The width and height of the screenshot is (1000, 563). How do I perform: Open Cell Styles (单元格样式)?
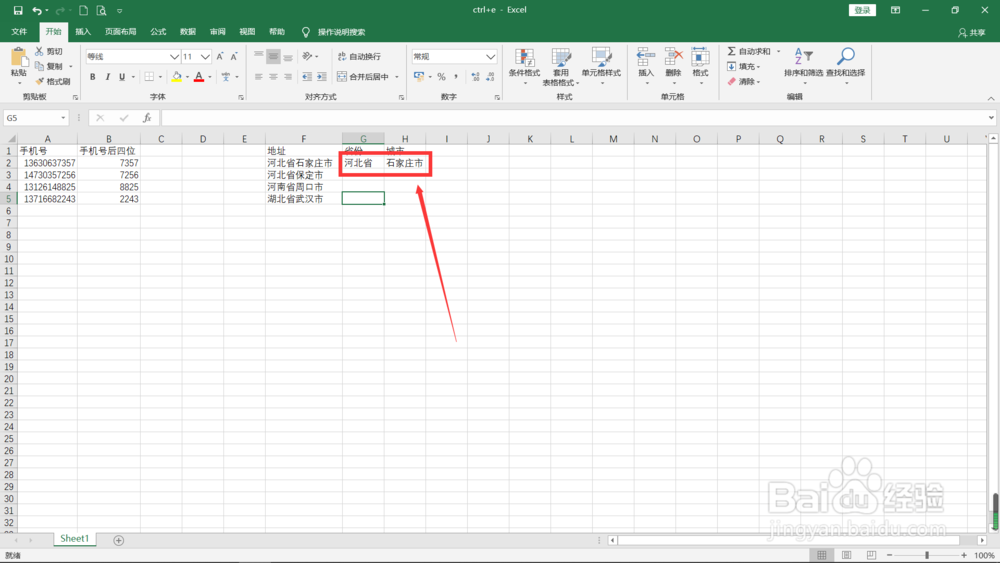(601, 66)
